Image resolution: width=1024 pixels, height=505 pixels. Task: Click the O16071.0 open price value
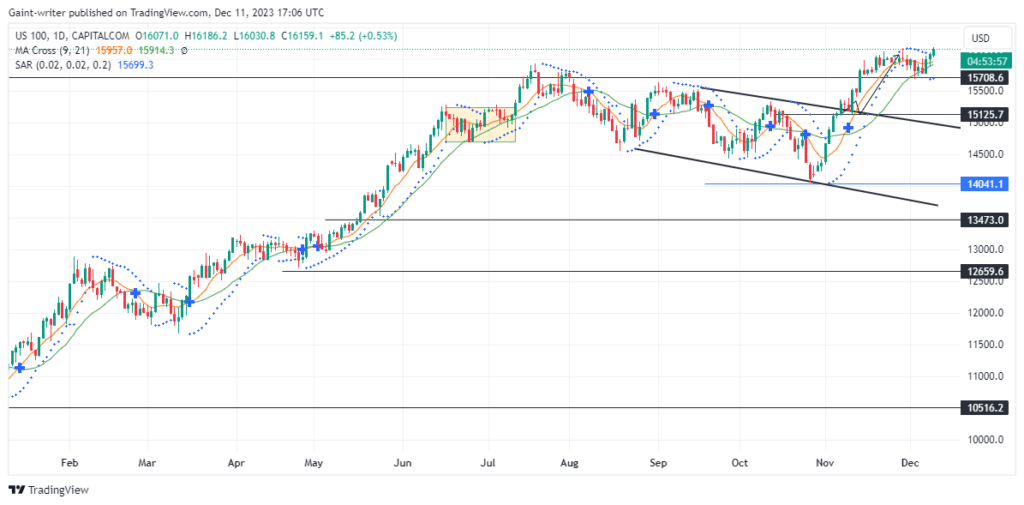(x=157, y=37)
